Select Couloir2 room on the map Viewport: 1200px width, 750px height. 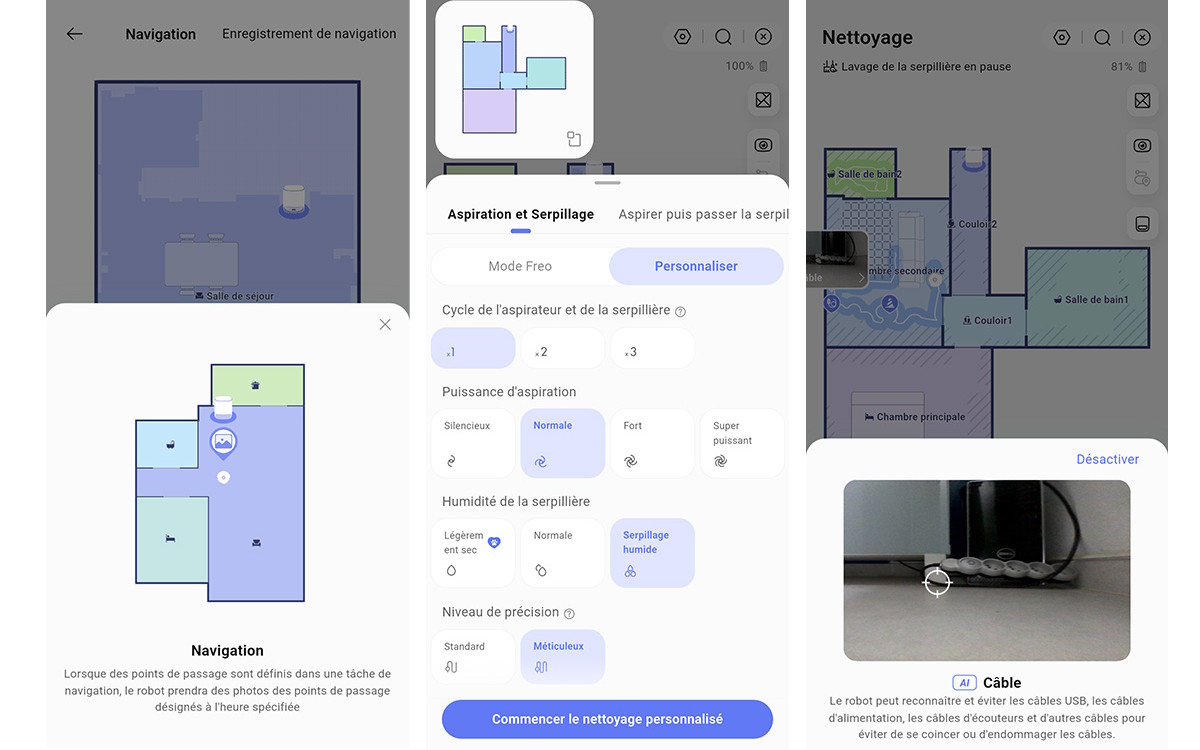pos(970,220)
